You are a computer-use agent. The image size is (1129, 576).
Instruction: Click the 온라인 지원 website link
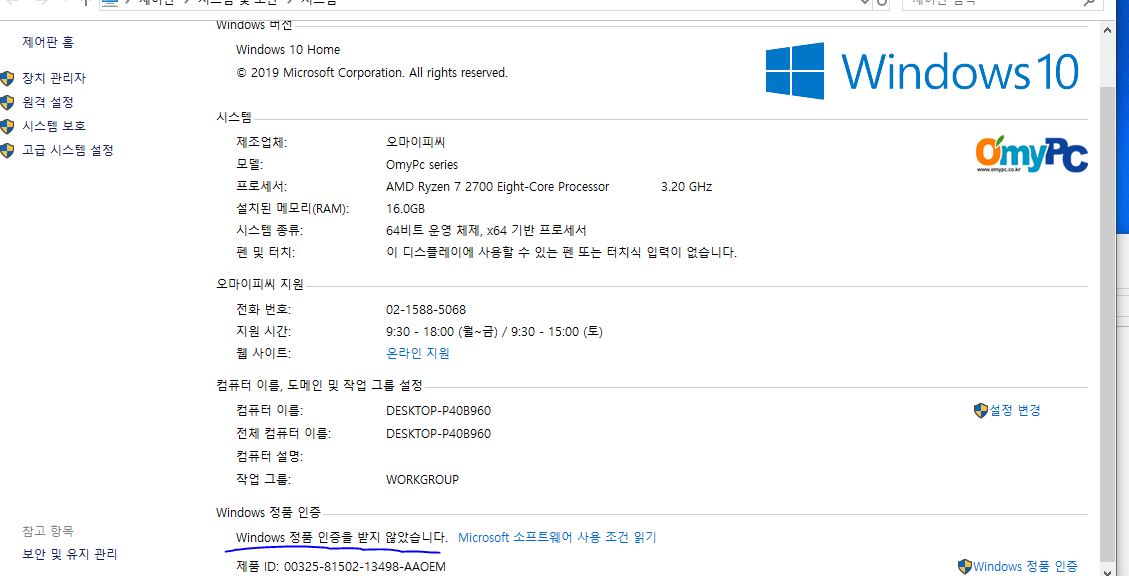(x=418, y=354)
